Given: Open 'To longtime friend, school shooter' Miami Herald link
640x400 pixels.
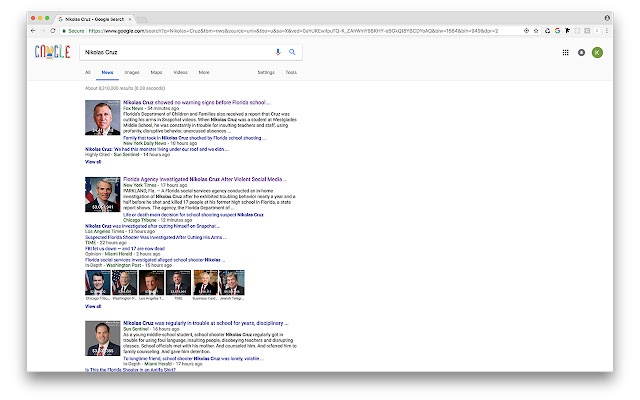Looking at the screenshot, I should point(193,359).
